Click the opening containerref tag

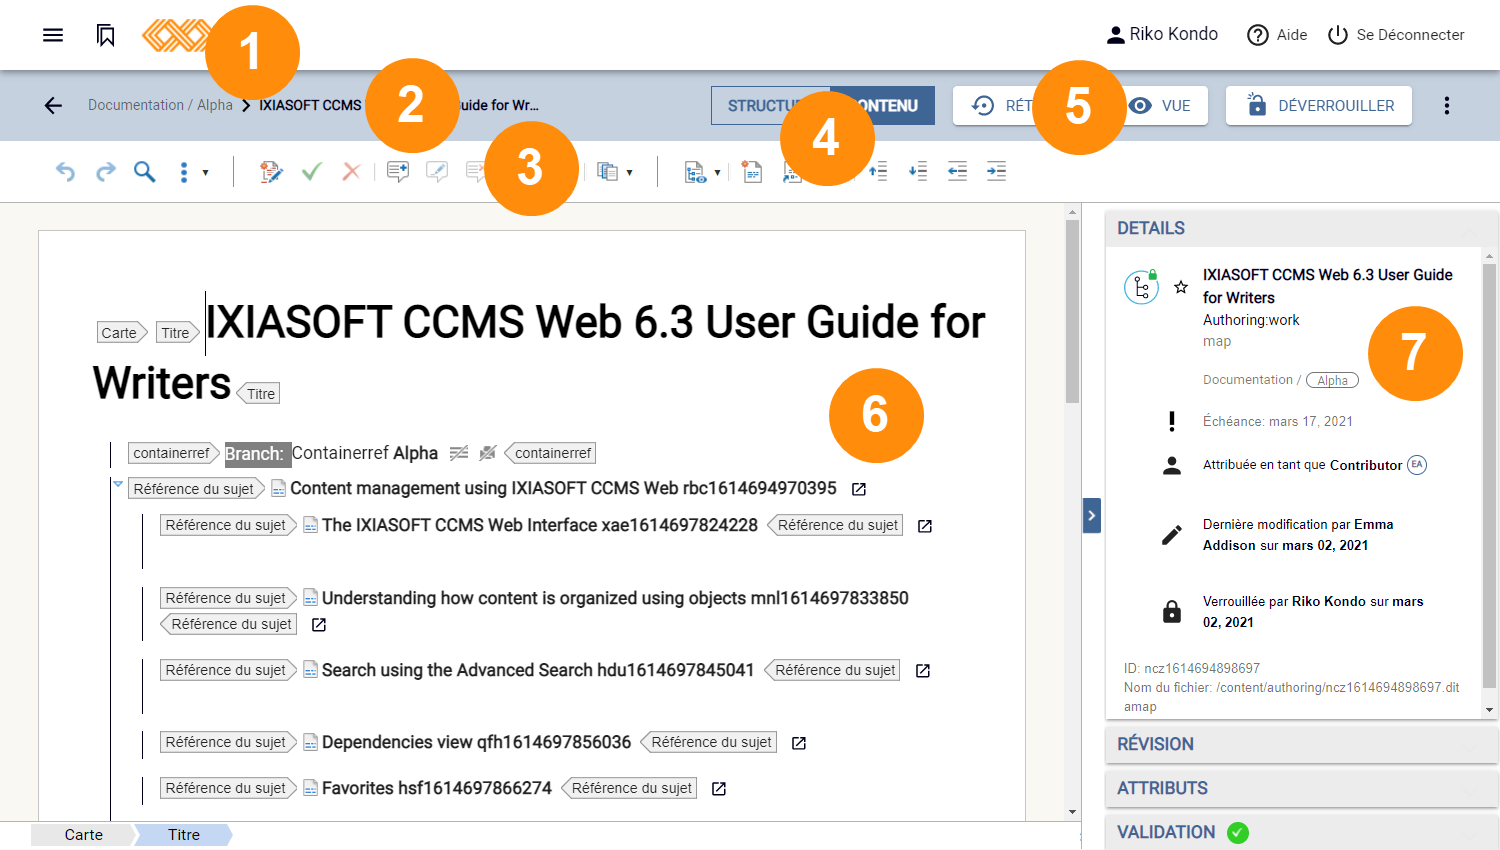coord(174,453)
